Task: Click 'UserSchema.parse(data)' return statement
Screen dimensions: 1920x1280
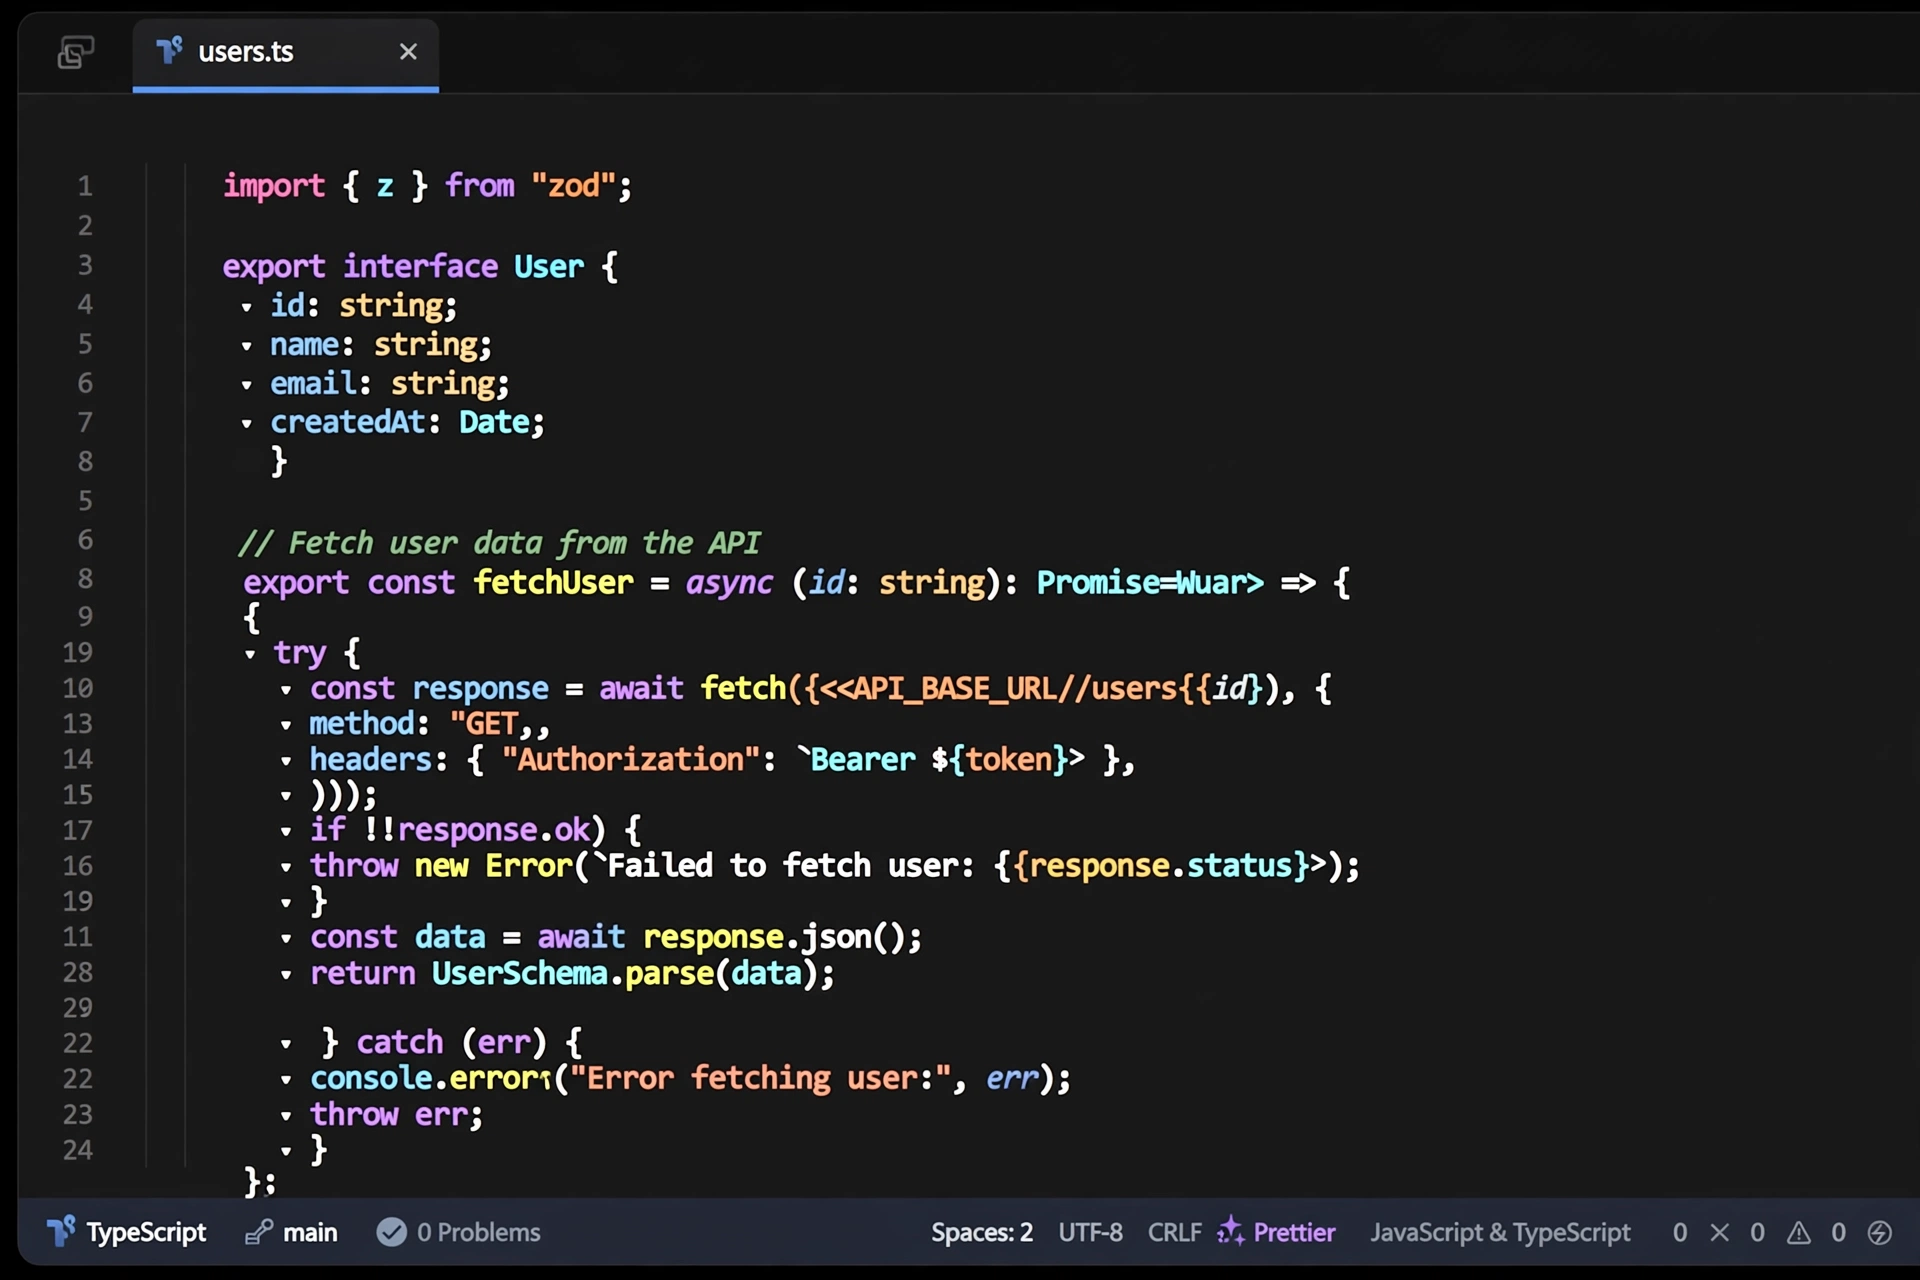Action: click(572, 973)
